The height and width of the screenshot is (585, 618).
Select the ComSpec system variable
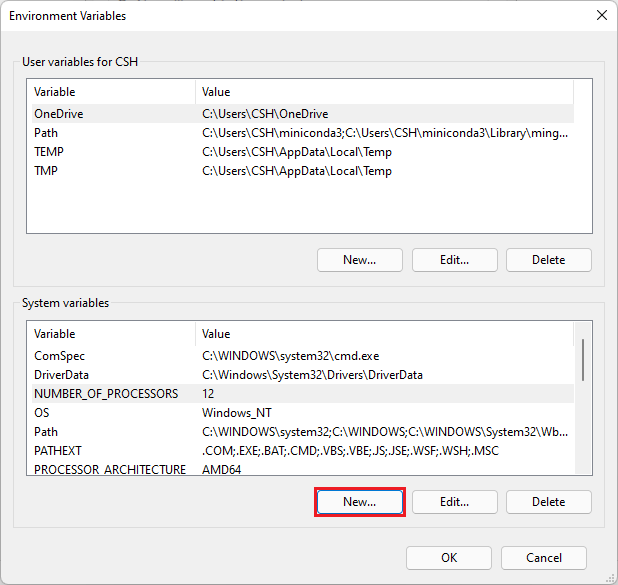pos(303,356)
